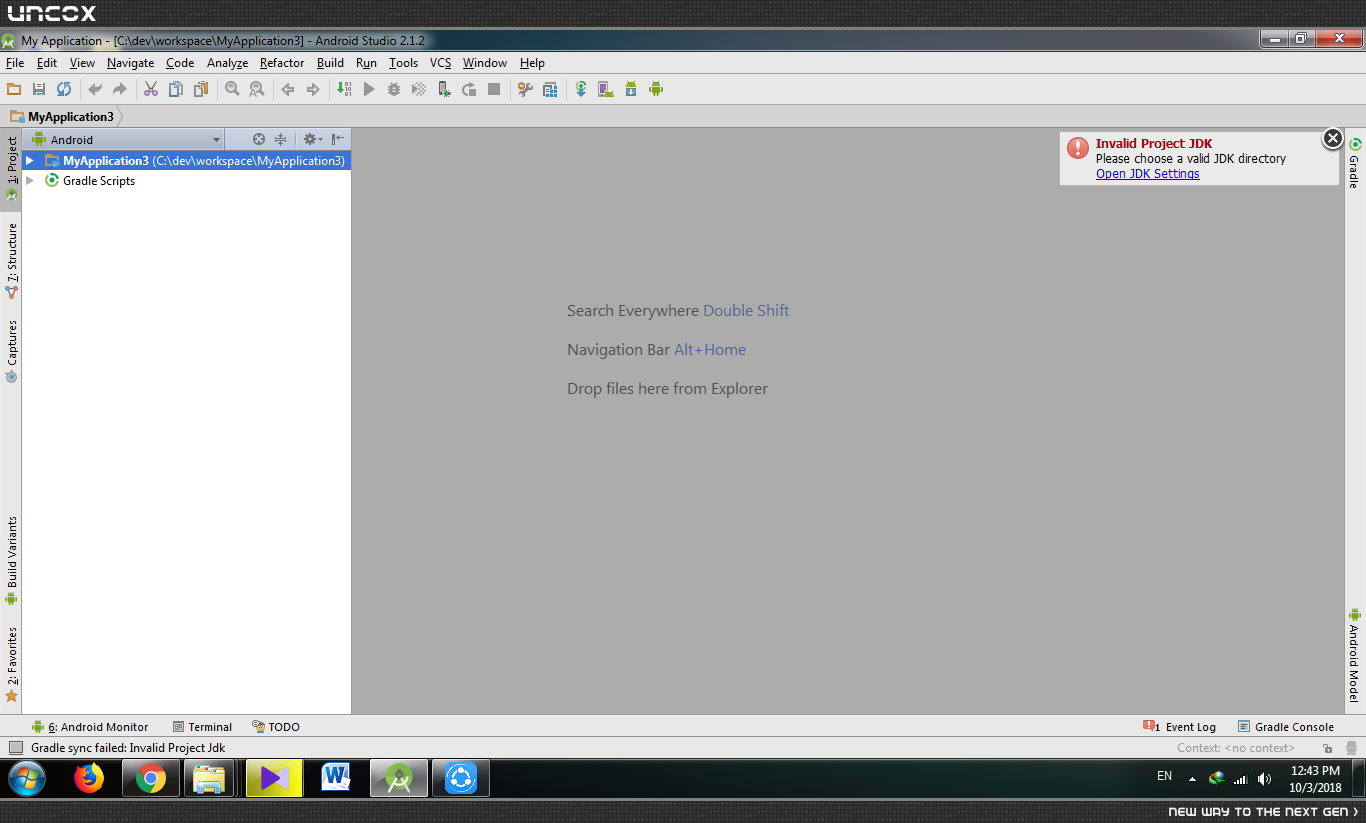Click Scroll from Source crosshair icon
The height and width of the screenshot is (823, 1366).
point(259,140)
